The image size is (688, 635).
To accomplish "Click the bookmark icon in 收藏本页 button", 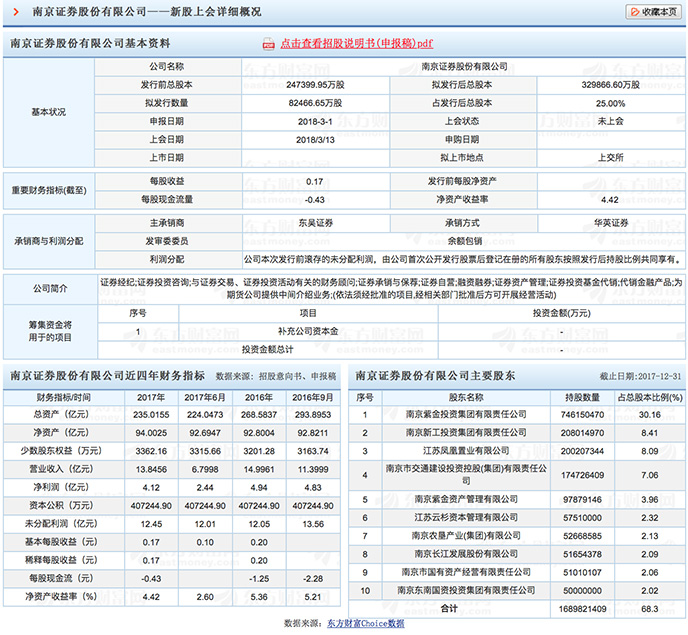I will 635,12.
